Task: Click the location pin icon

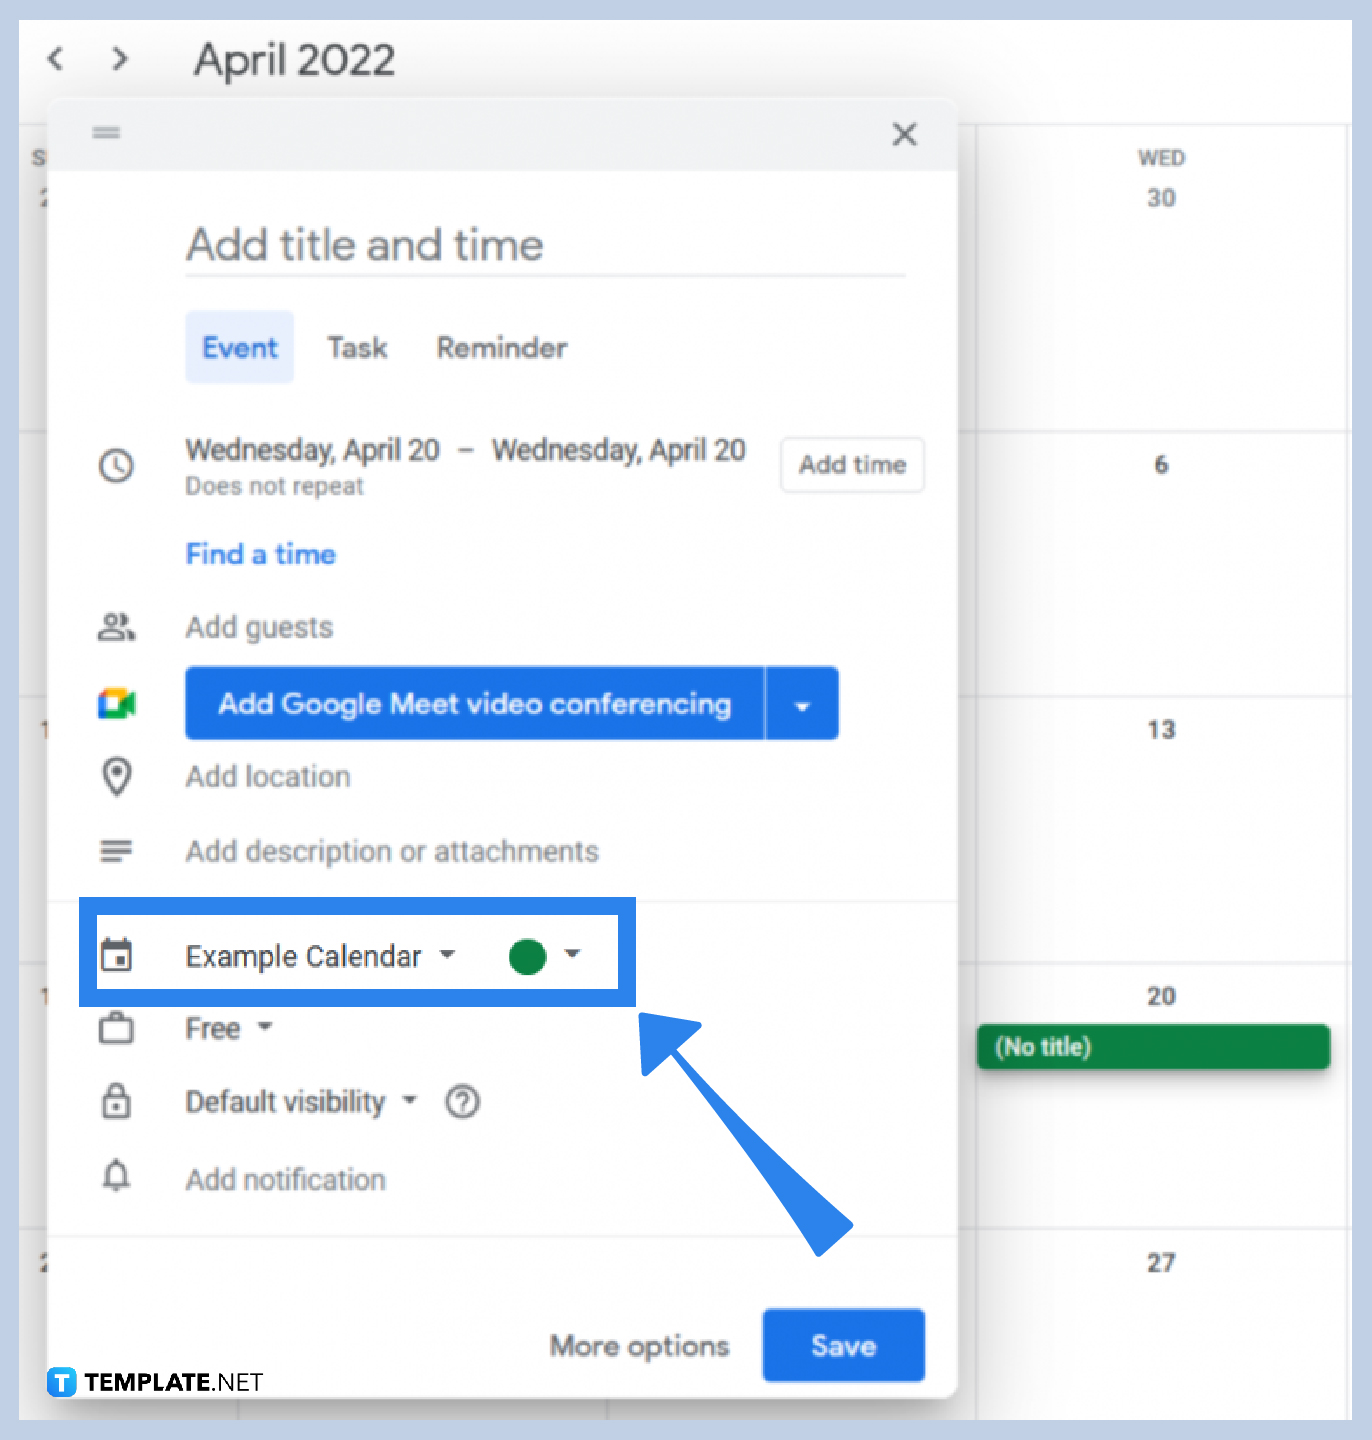Action: 117,777
